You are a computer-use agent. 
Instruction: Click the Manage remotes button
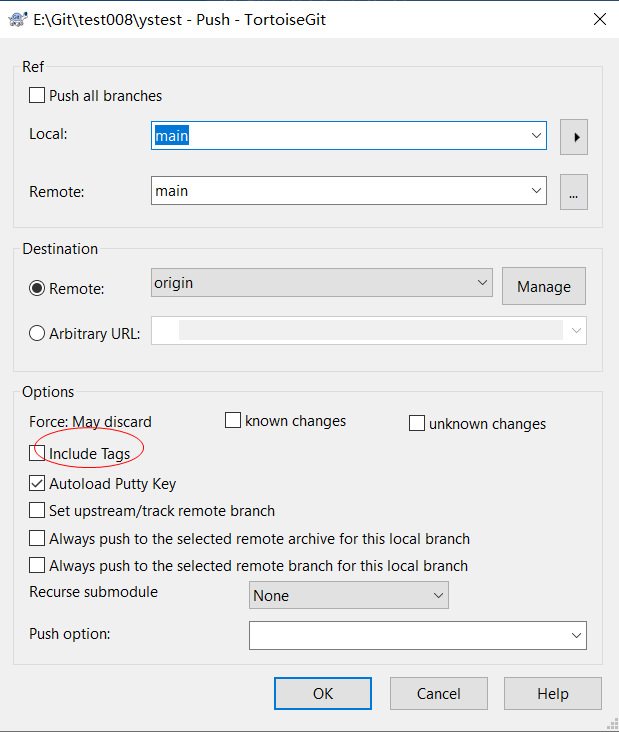(x=544, y=286)
